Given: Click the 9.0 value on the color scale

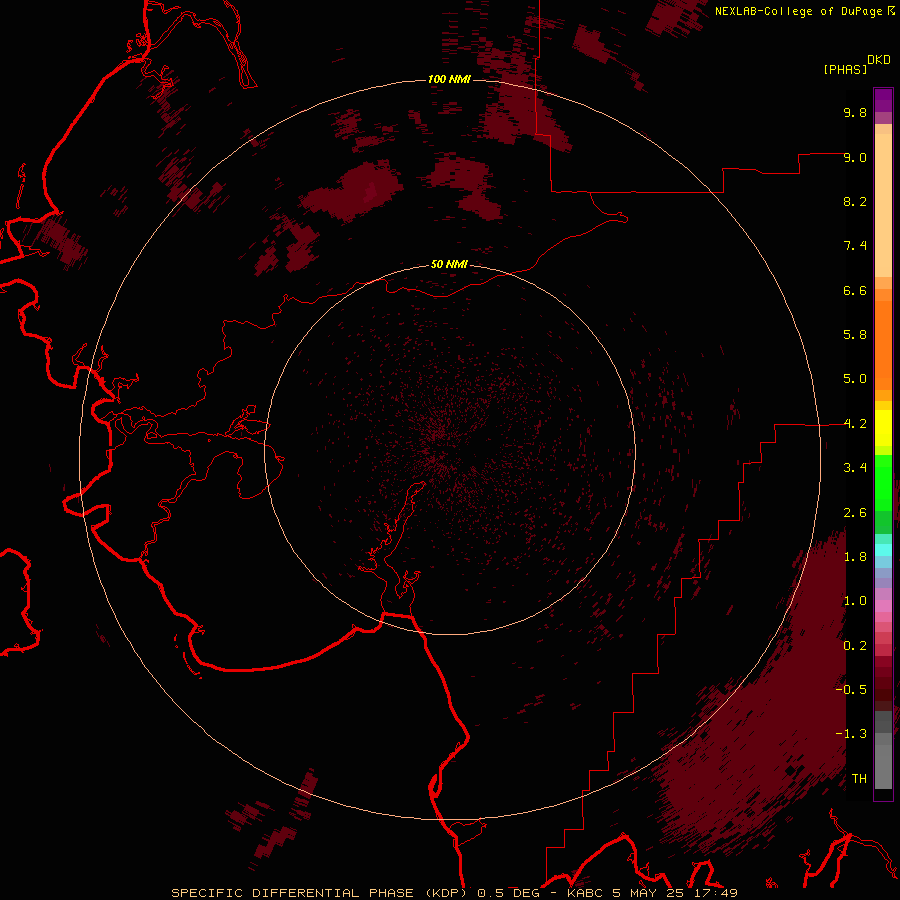Looking at the screenshot, I should (855, 157).
